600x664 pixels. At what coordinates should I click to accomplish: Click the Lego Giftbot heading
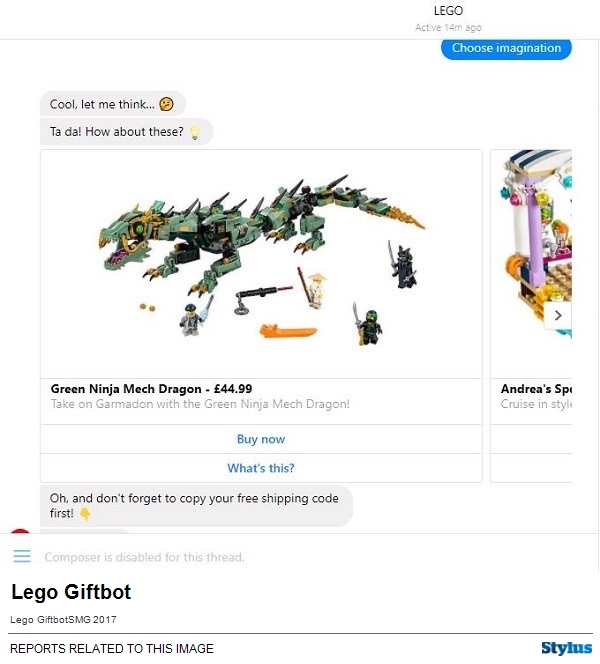point(71,593)
